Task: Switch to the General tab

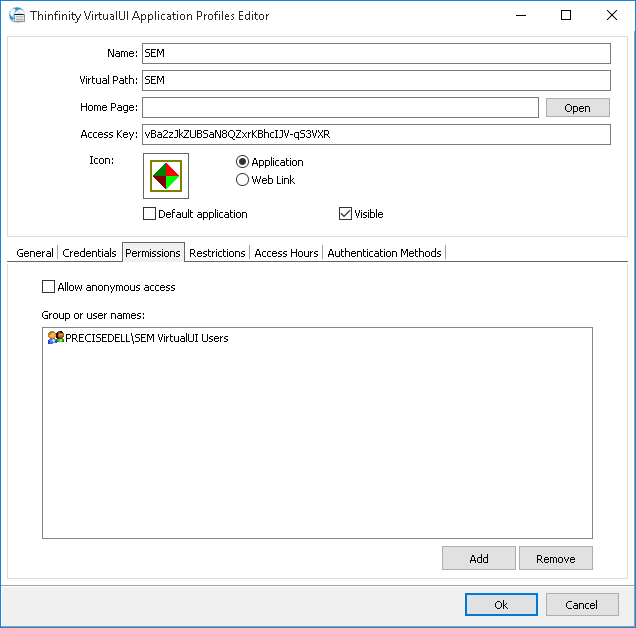Action: coord(35,253)
